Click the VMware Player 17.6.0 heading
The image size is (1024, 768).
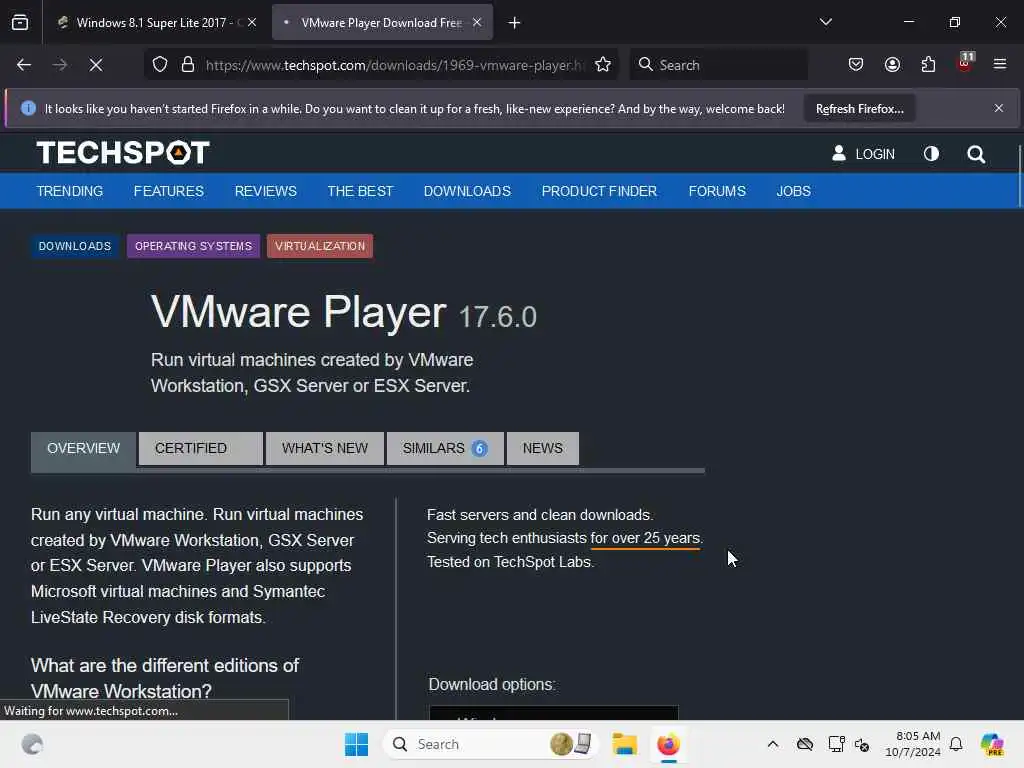pos(344,313)
